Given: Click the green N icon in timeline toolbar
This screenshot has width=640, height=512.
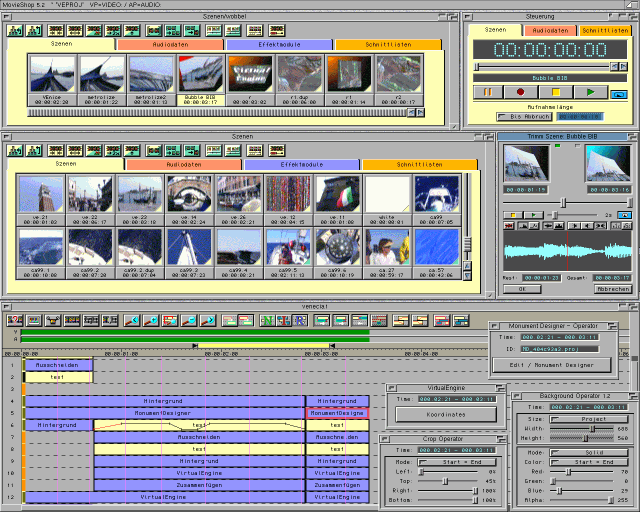Looking at the screenshot, I should (x=267, y=321).
